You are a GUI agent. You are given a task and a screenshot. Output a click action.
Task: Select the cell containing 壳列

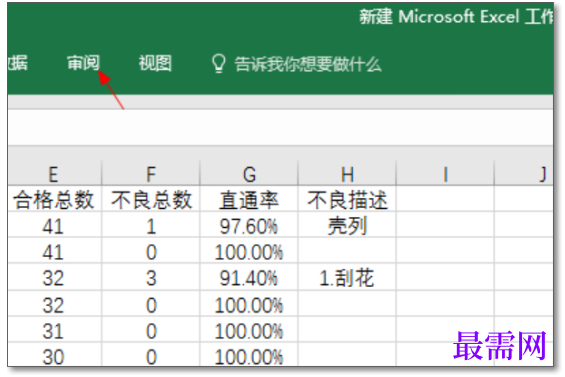(347, 225)
